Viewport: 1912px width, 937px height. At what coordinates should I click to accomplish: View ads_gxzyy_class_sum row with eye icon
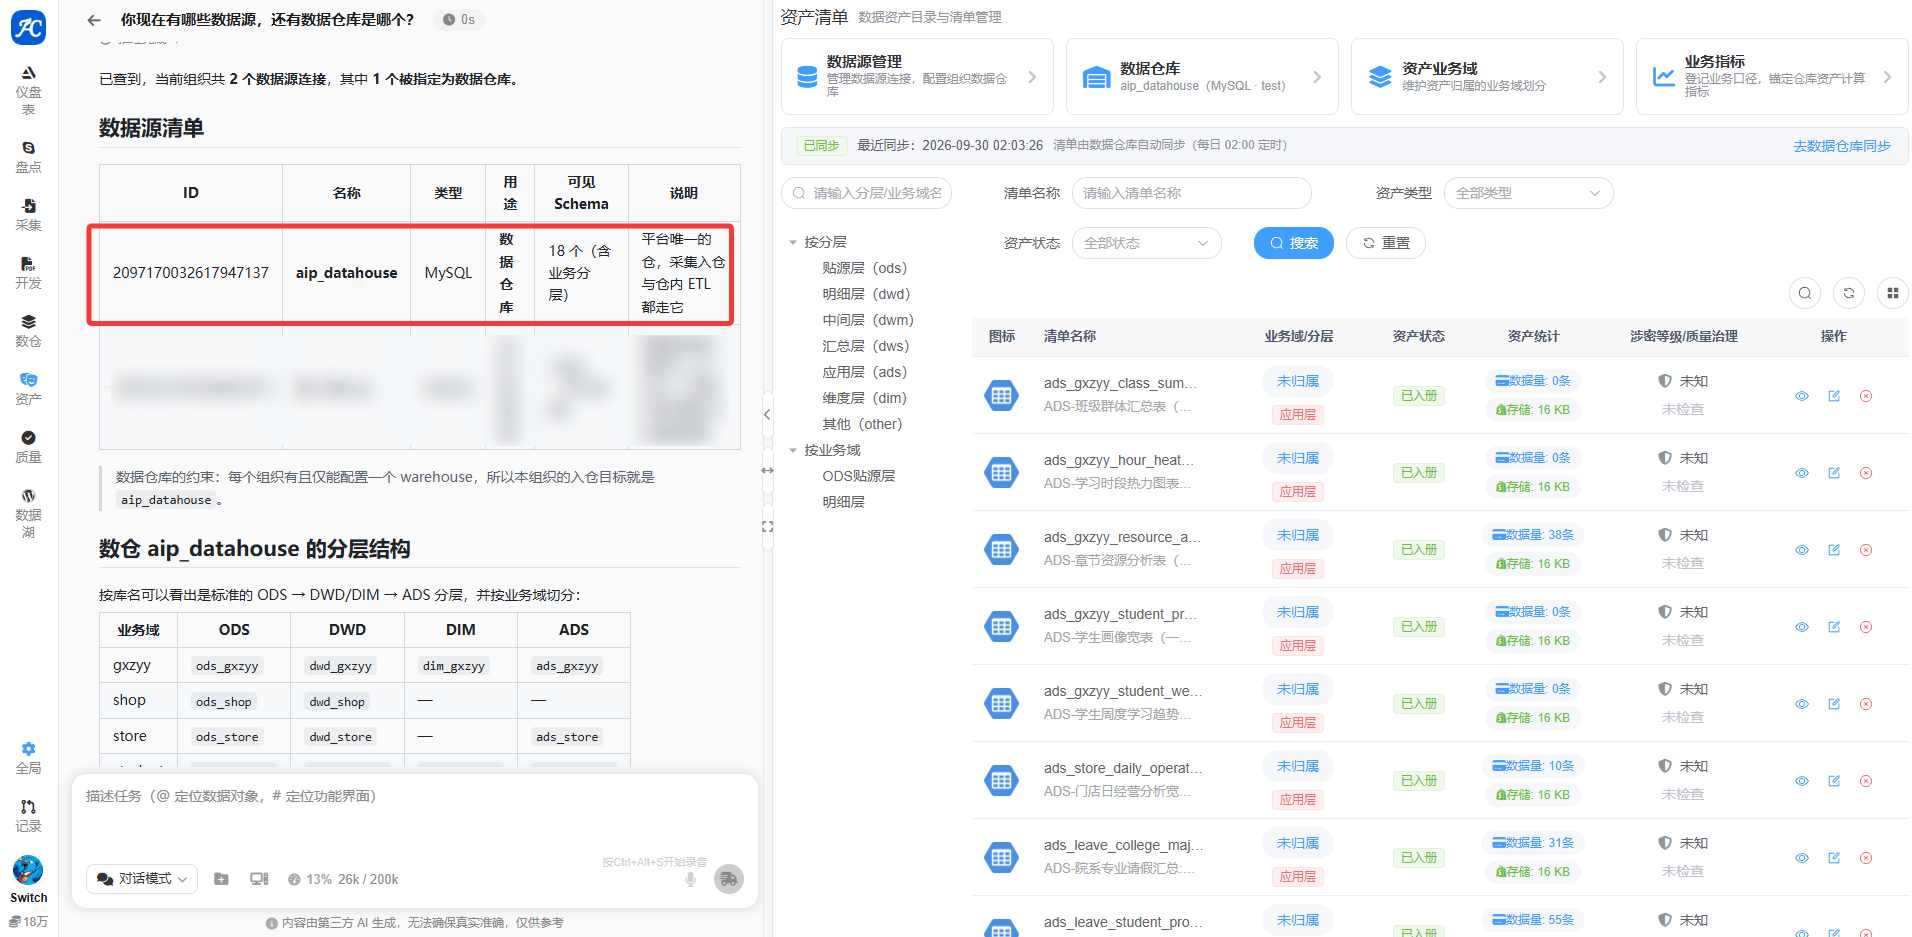[1801, 396]
